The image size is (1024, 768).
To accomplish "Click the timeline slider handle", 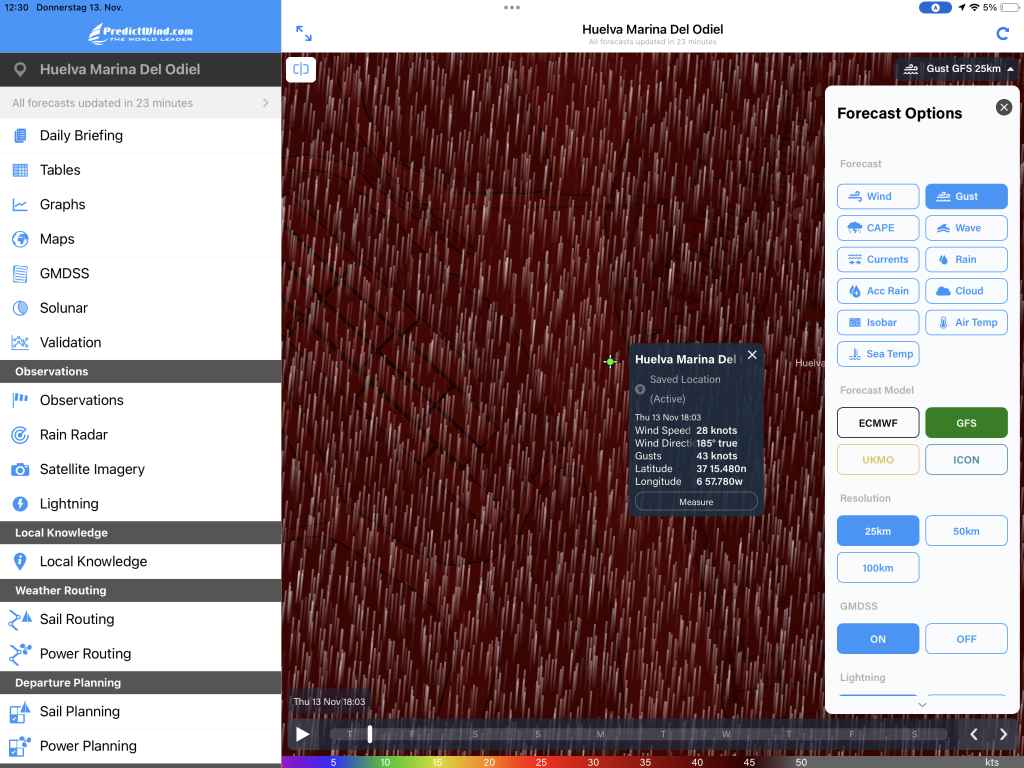I will tap(370, 734).
